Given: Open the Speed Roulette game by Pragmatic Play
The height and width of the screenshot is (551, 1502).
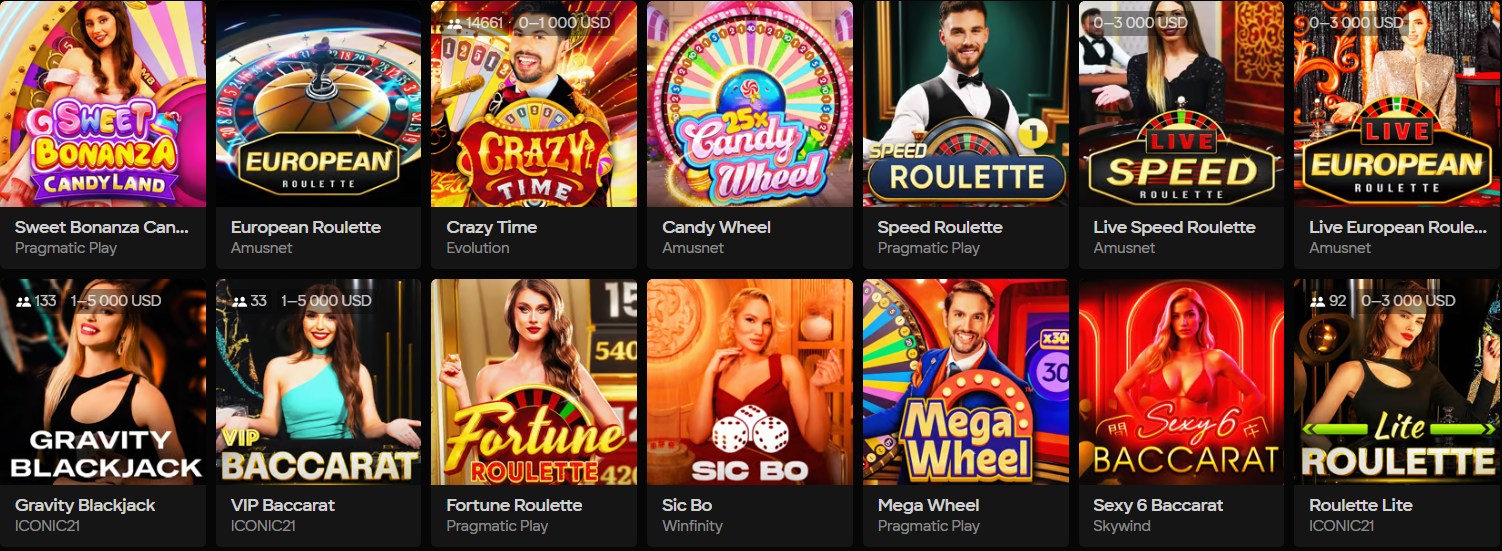Looking at the screenshot, I should pos(966,104).
